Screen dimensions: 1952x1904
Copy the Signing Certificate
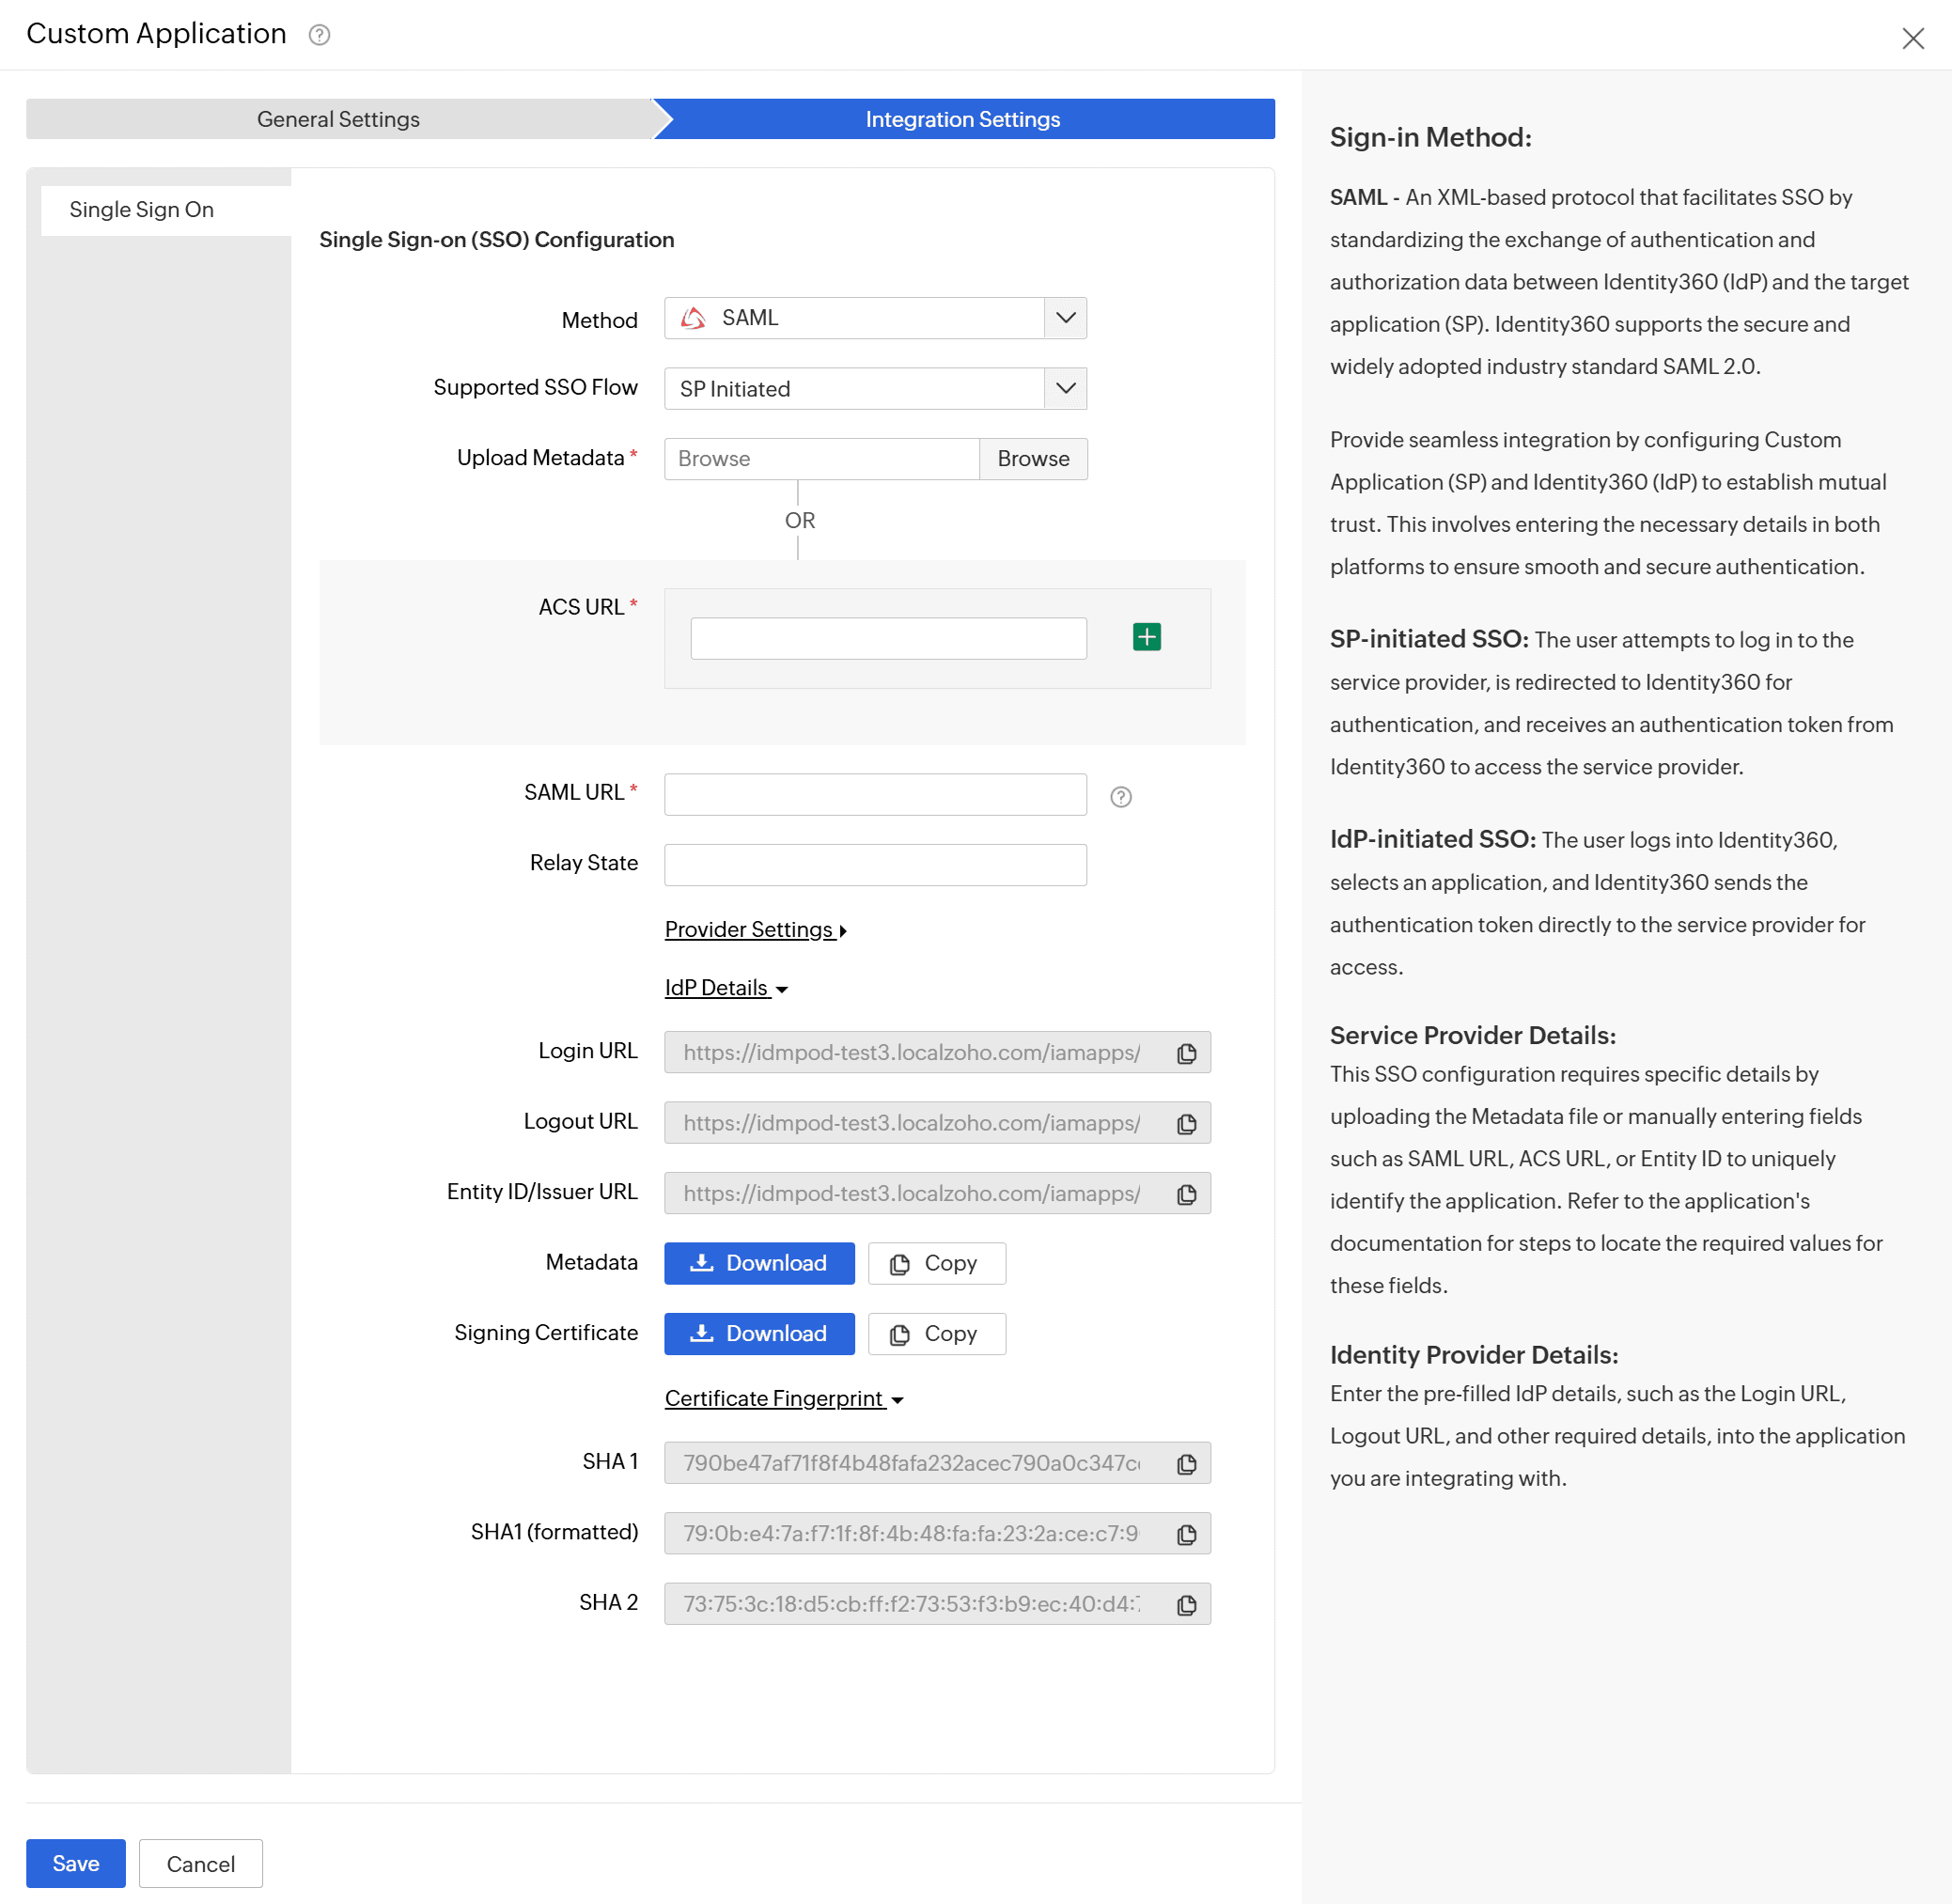(936, 1334)
